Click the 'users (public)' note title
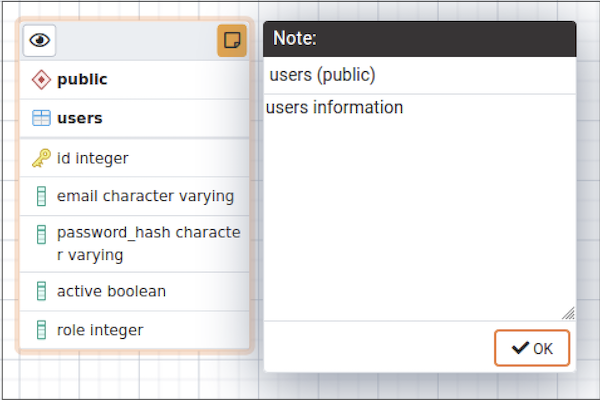 (x=322, y=75)
